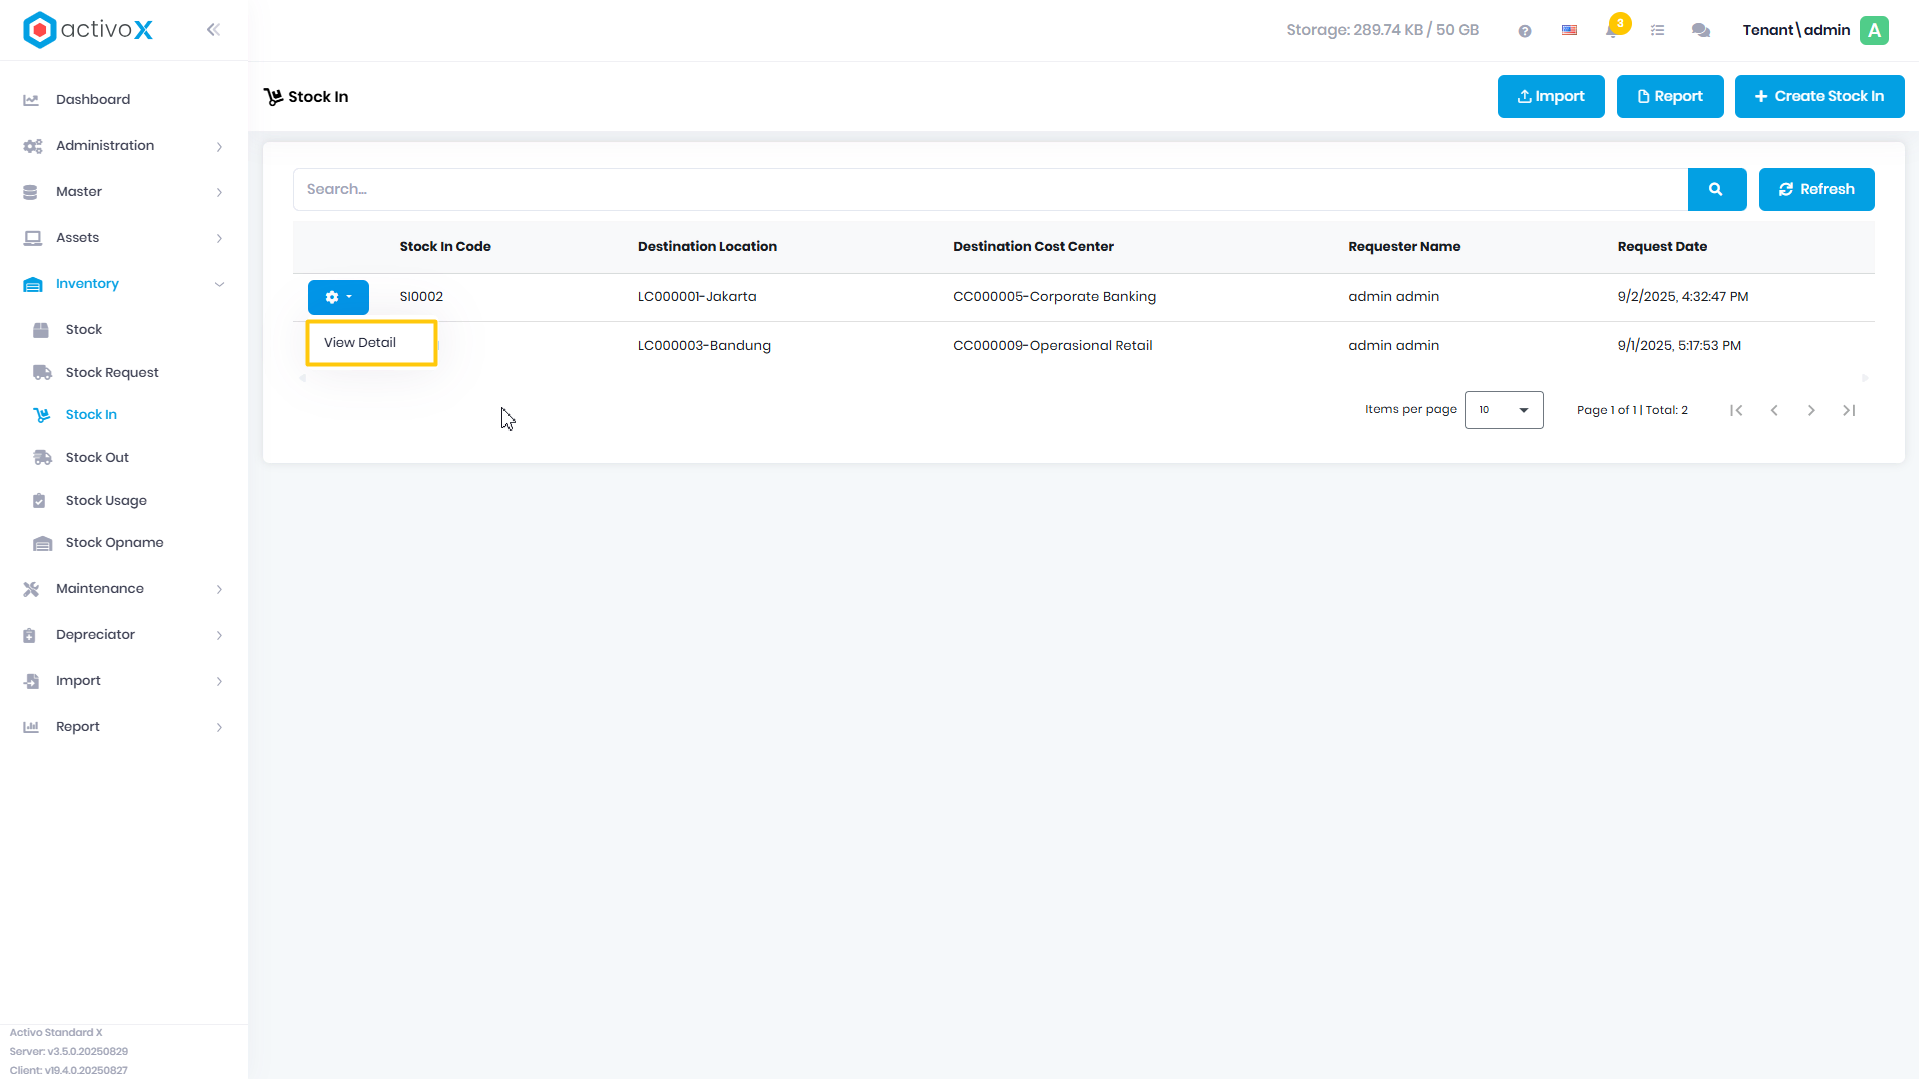Click the green user avatar A
The height and width of the screenshot is (1079, 1919).
pyautogui.click(x=1875, y=30)
